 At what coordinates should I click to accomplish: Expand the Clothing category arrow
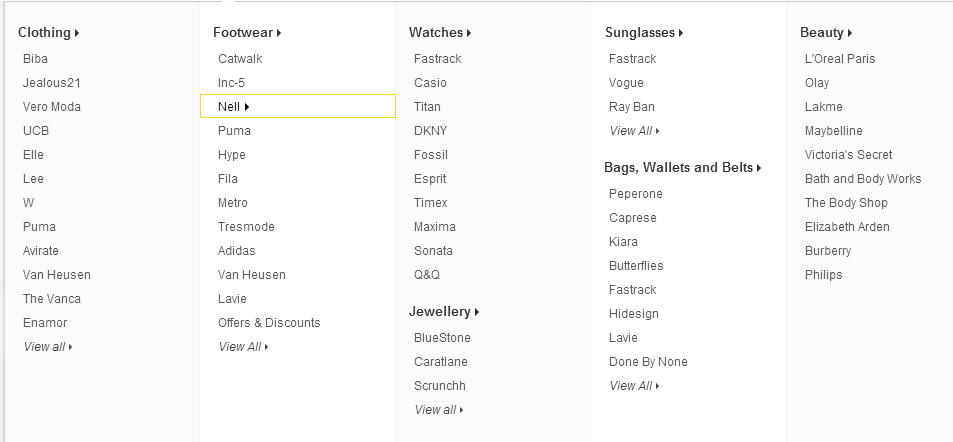point(77,33)
